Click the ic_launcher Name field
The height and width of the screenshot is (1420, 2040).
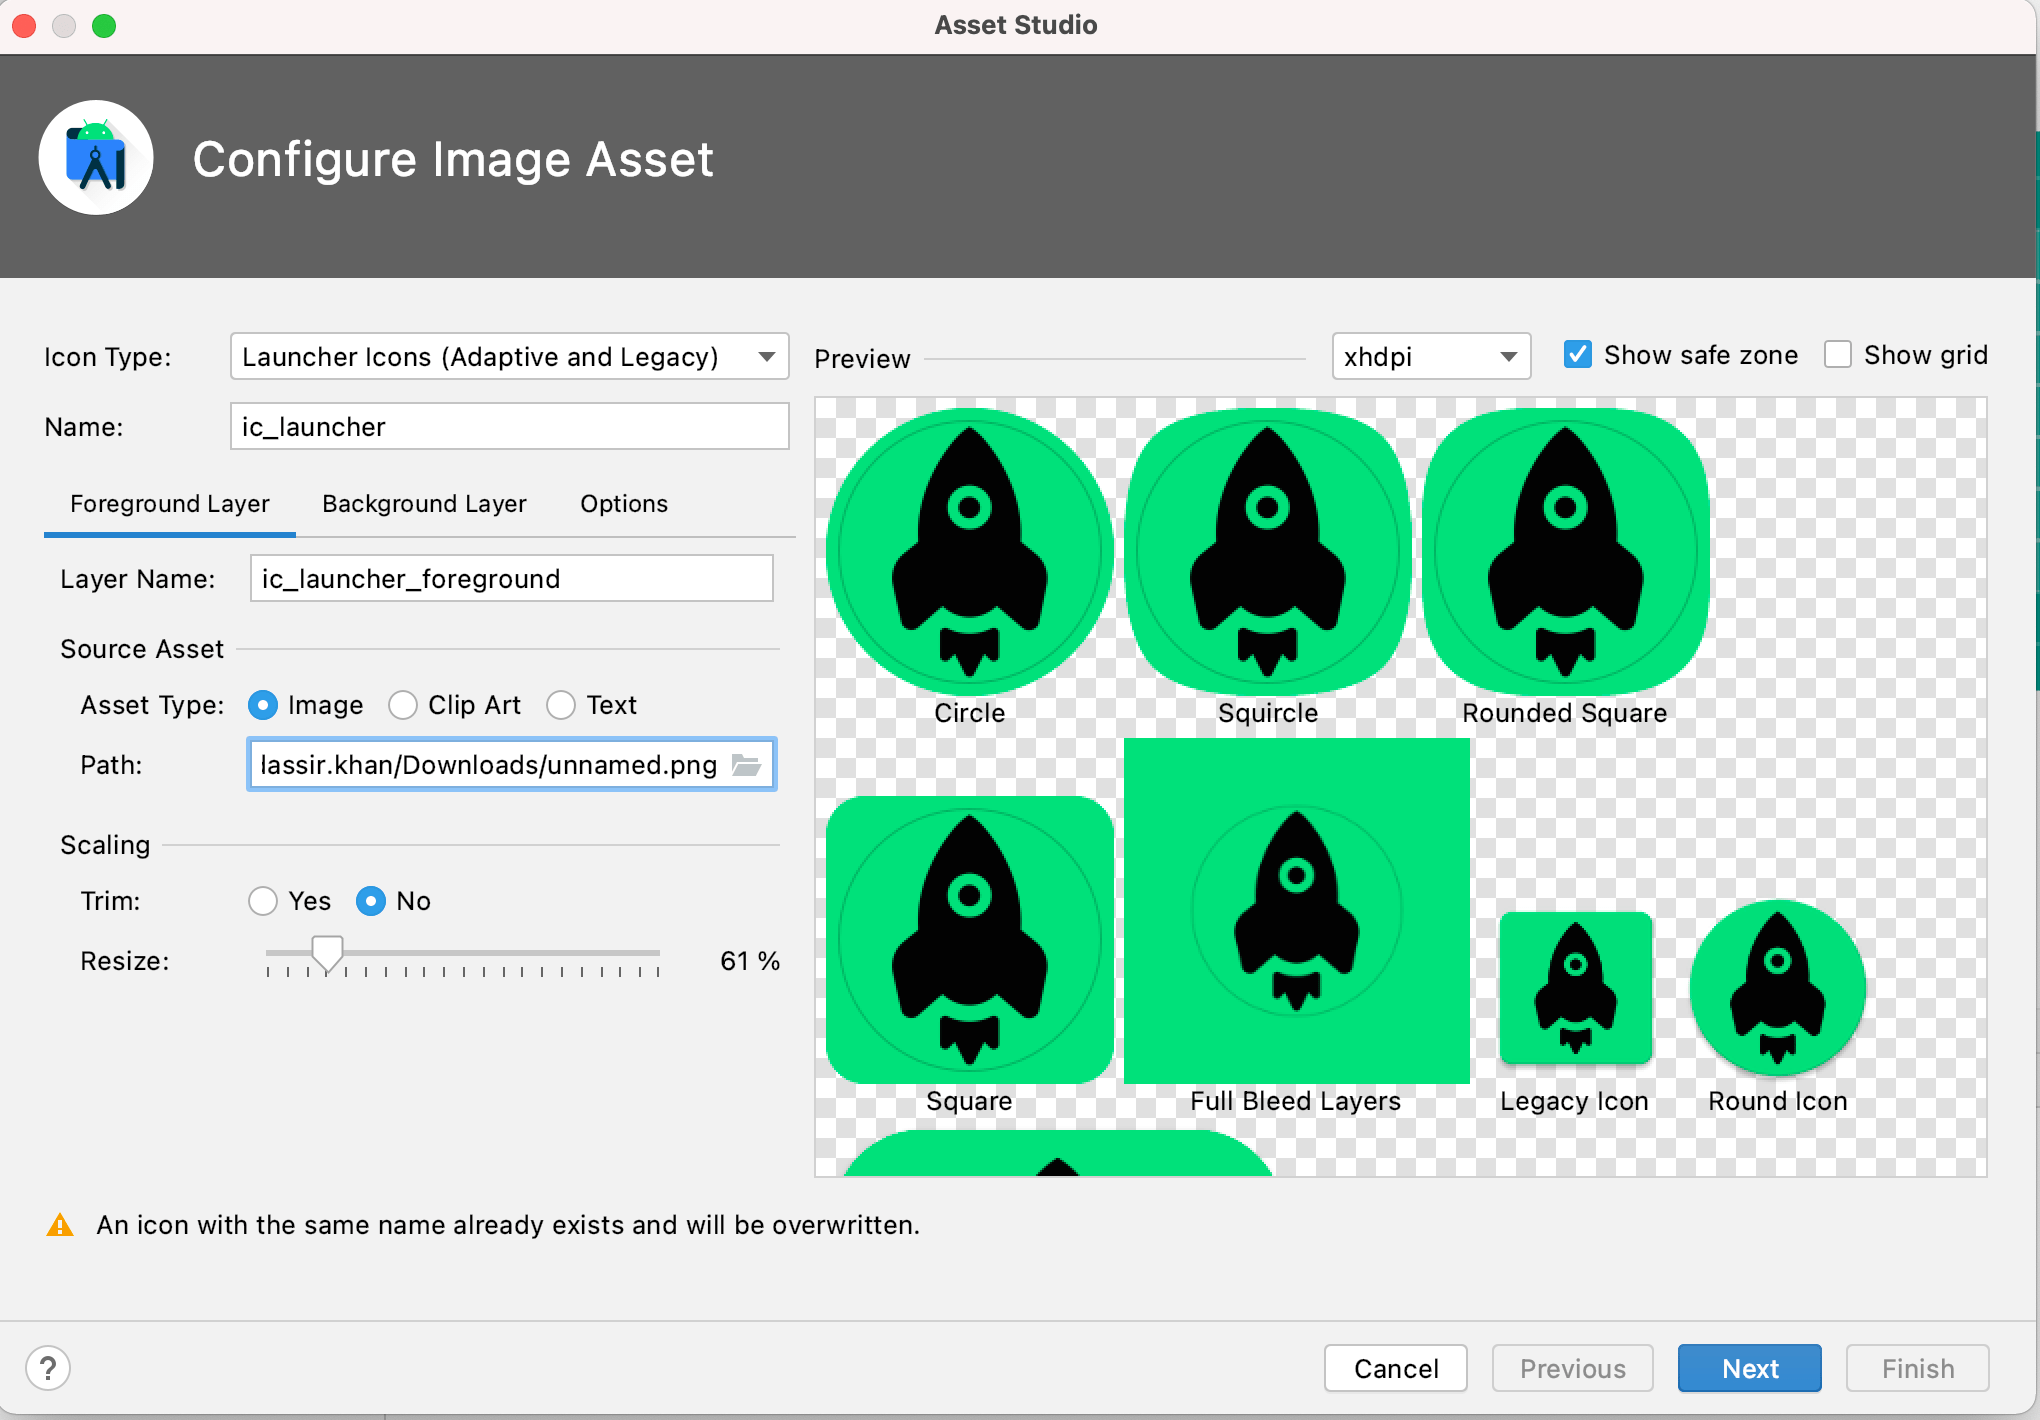(509, 426)
